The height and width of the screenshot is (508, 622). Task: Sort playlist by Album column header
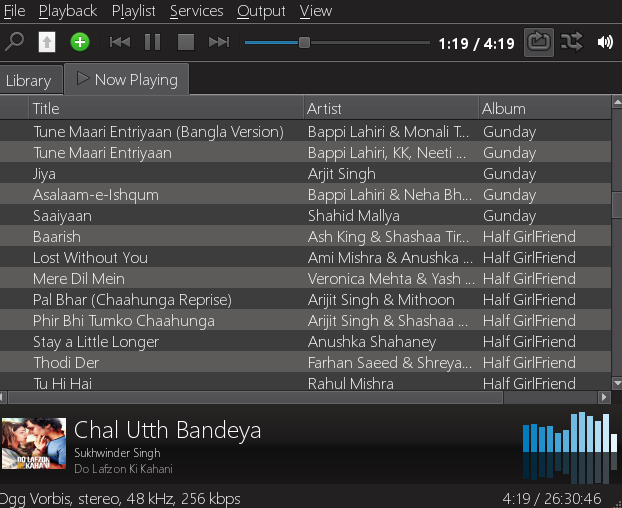(x=545, y=108)
